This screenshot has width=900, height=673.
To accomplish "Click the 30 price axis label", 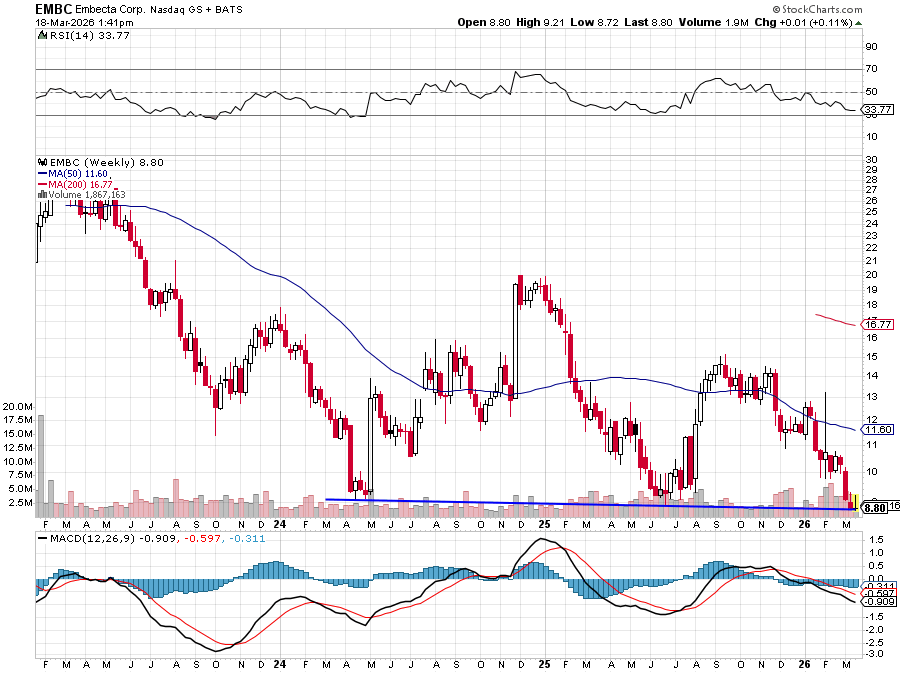I will pyautogui.click(x=871, y=160).
